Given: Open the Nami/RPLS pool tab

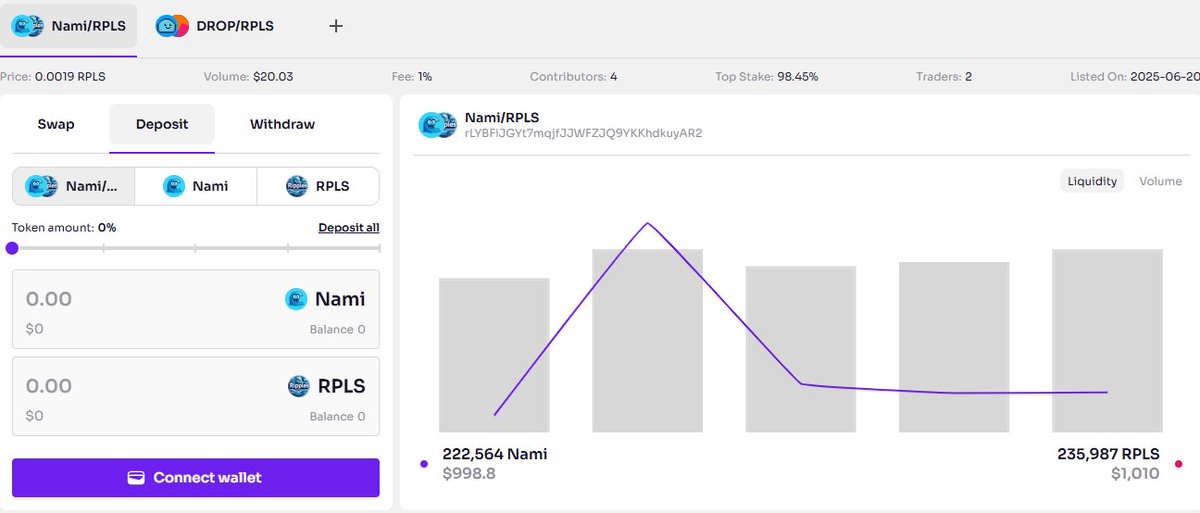Looking at the screenshot, I should coord(68,26).
